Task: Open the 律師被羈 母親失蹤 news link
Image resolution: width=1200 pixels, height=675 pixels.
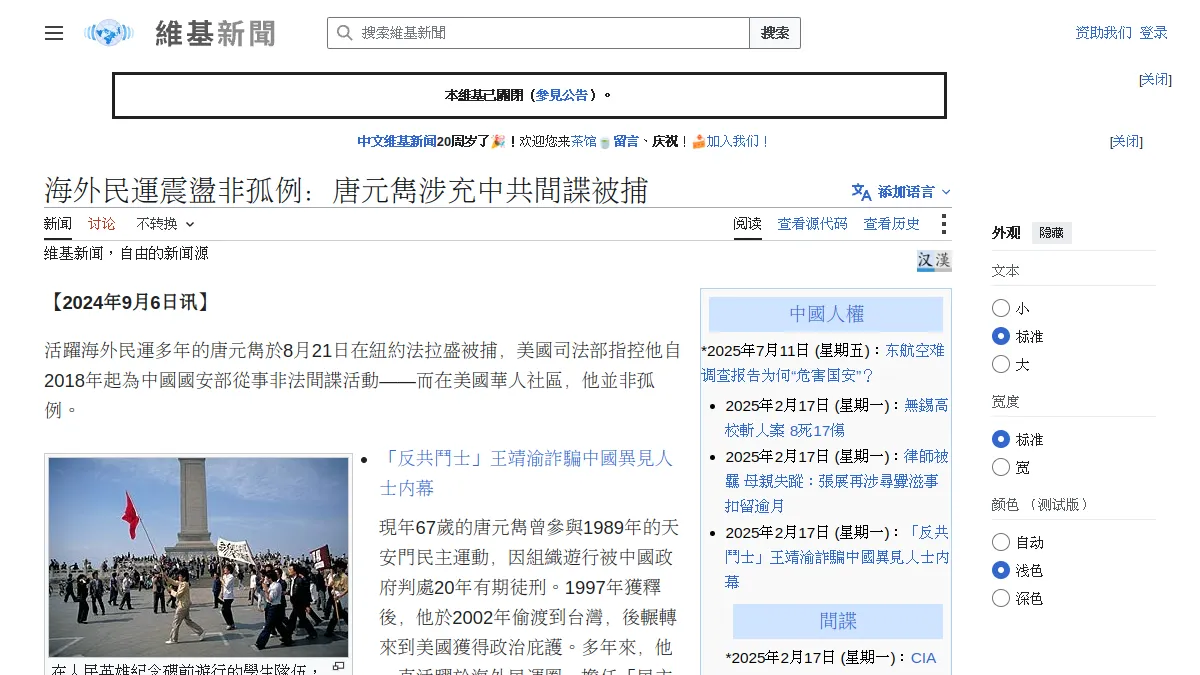Action: (836, 481)
